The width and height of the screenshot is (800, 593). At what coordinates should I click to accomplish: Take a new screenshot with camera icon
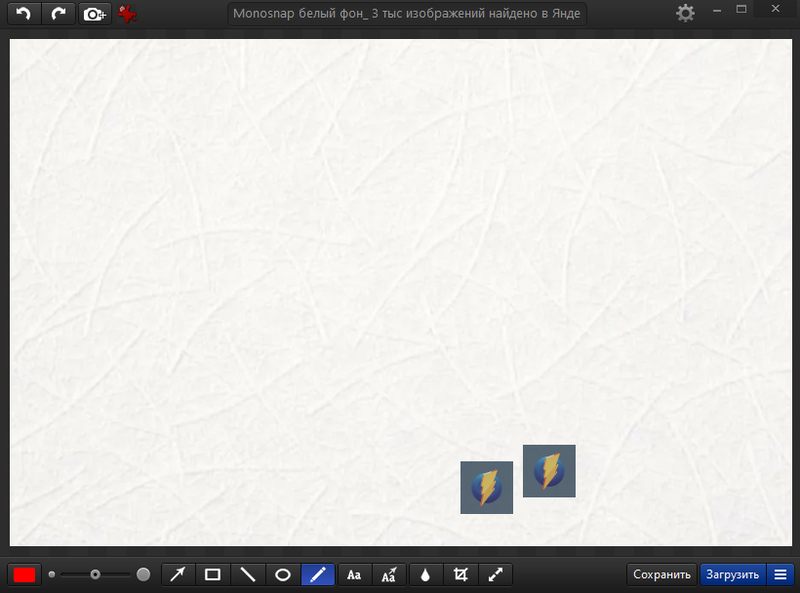coord(94,14)
